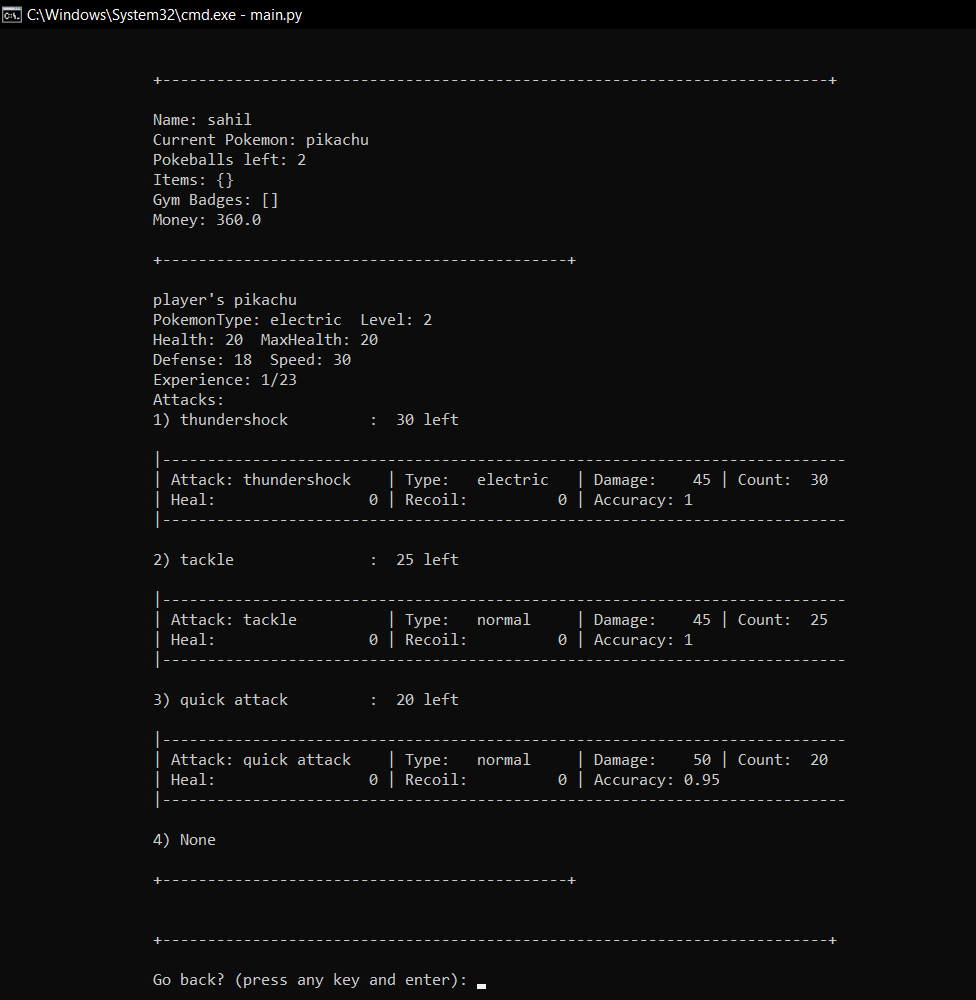Click tackle's 'Count: 25' cell

783,620
